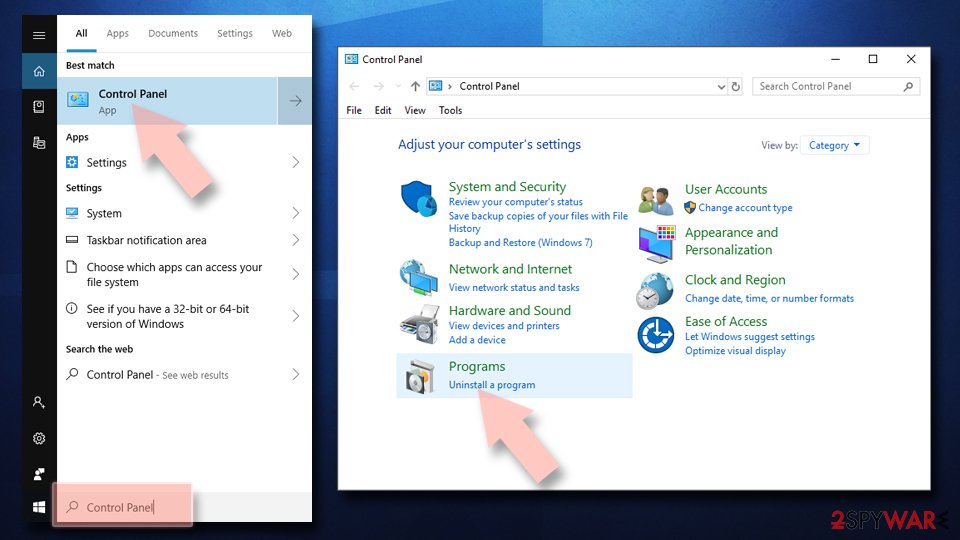
Task: Expand 32-bit or 64-bit result chevron
Action: point(296,316)
